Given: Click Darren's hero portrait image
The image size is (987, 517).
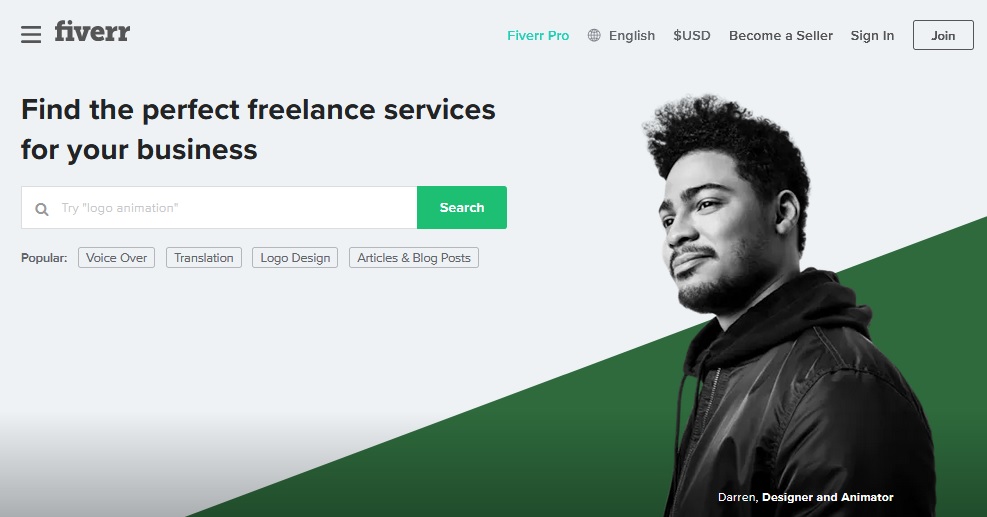Looking at the screenshot, I should click(787, 309).
